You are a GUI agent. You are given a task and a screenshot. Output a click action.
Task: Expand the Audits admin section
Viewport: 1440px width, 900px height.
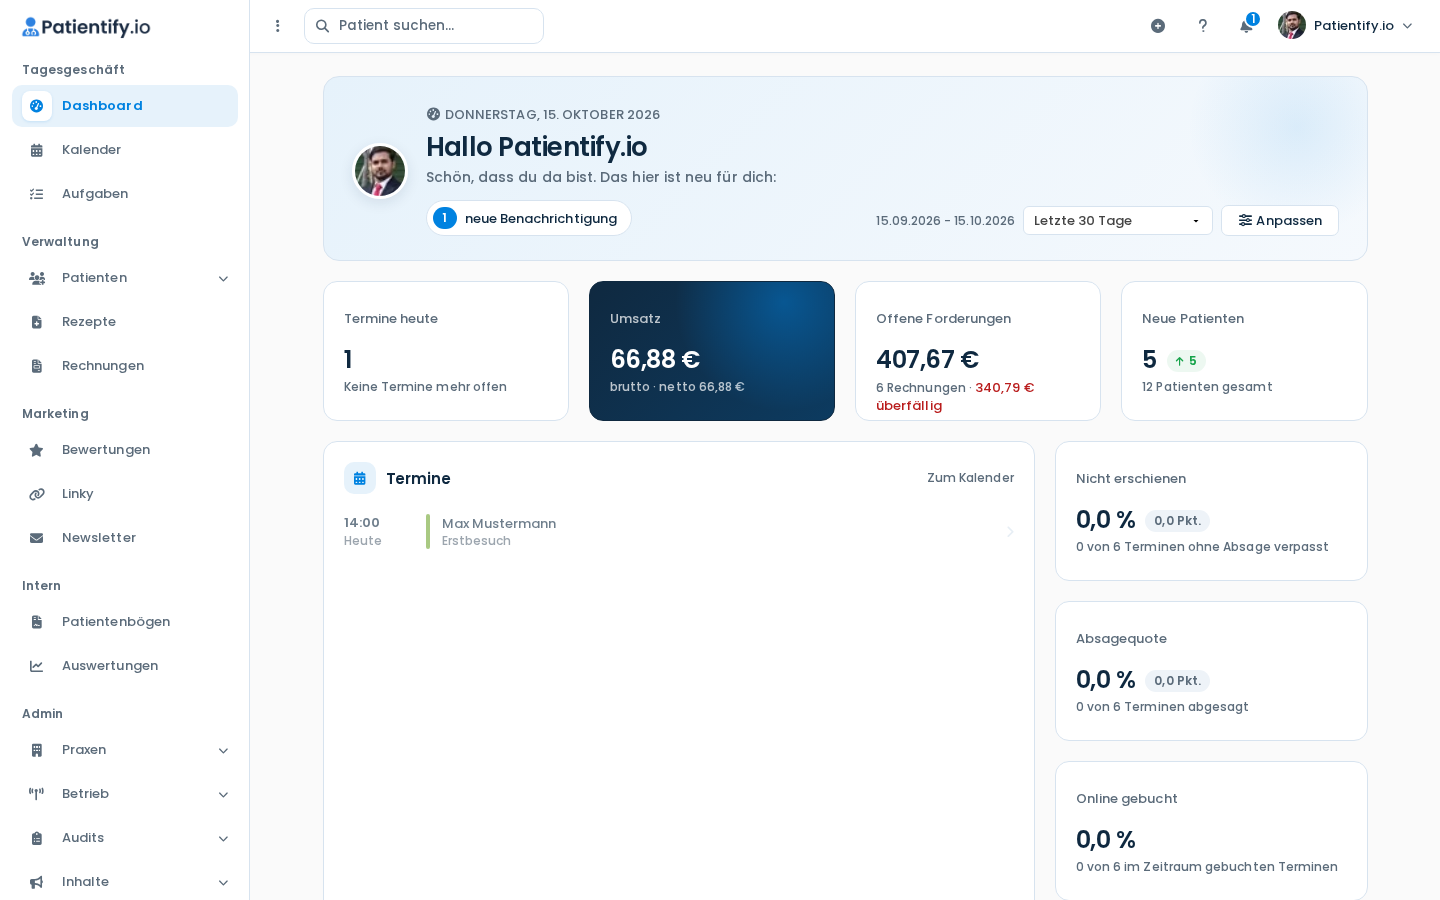pyautogui.click(x=125, y=838)
